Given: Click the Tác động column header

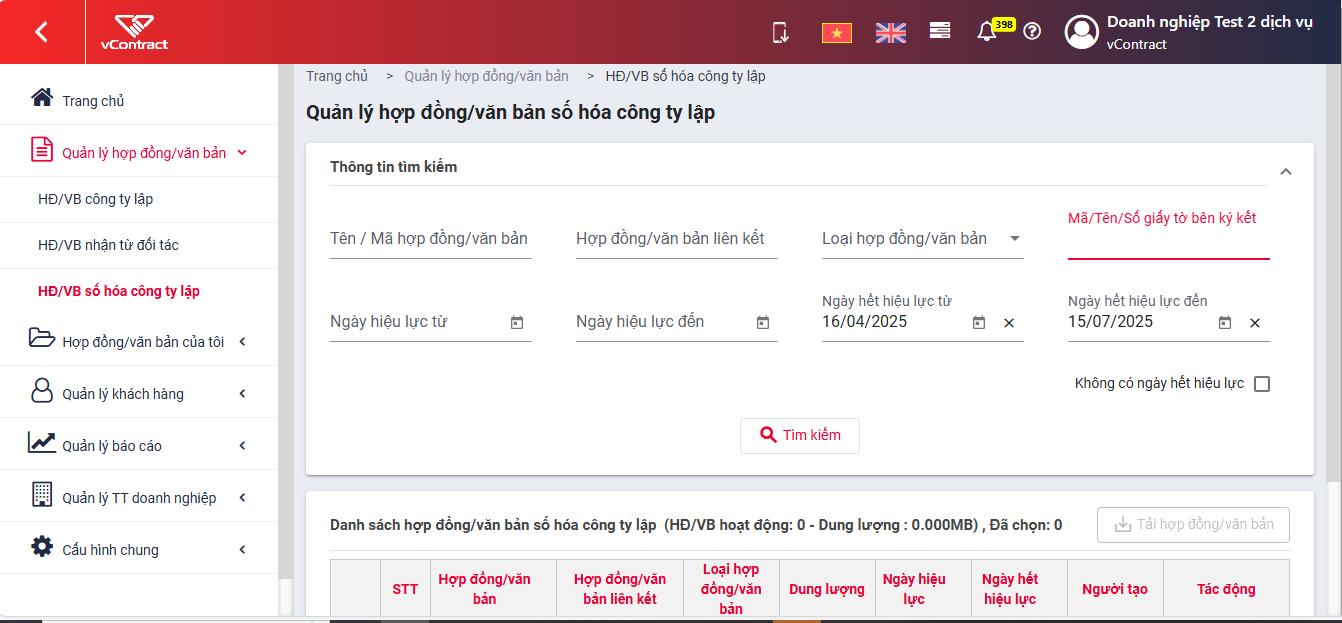Looking at the screenshot, I should click(1226, 589).
